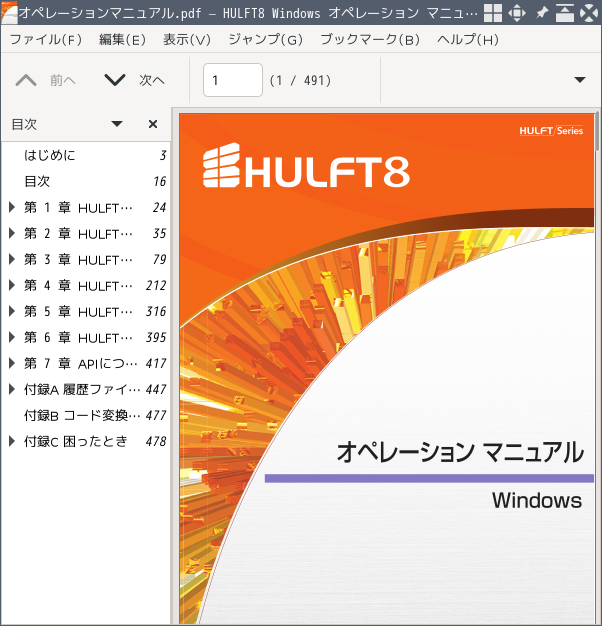Click the shade window icon in title bar
The width and height of the screenshot is (602, 626).
[x=564, y=13]
